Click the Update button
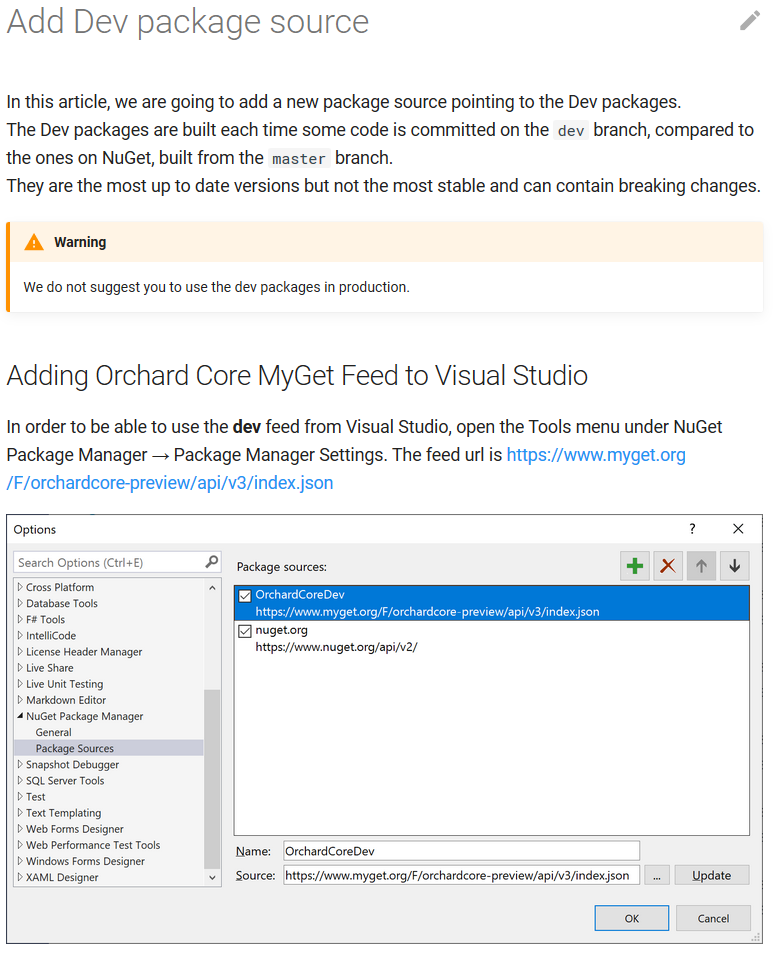Viewport: 776px width, 956px height. [x=711, y=876]
